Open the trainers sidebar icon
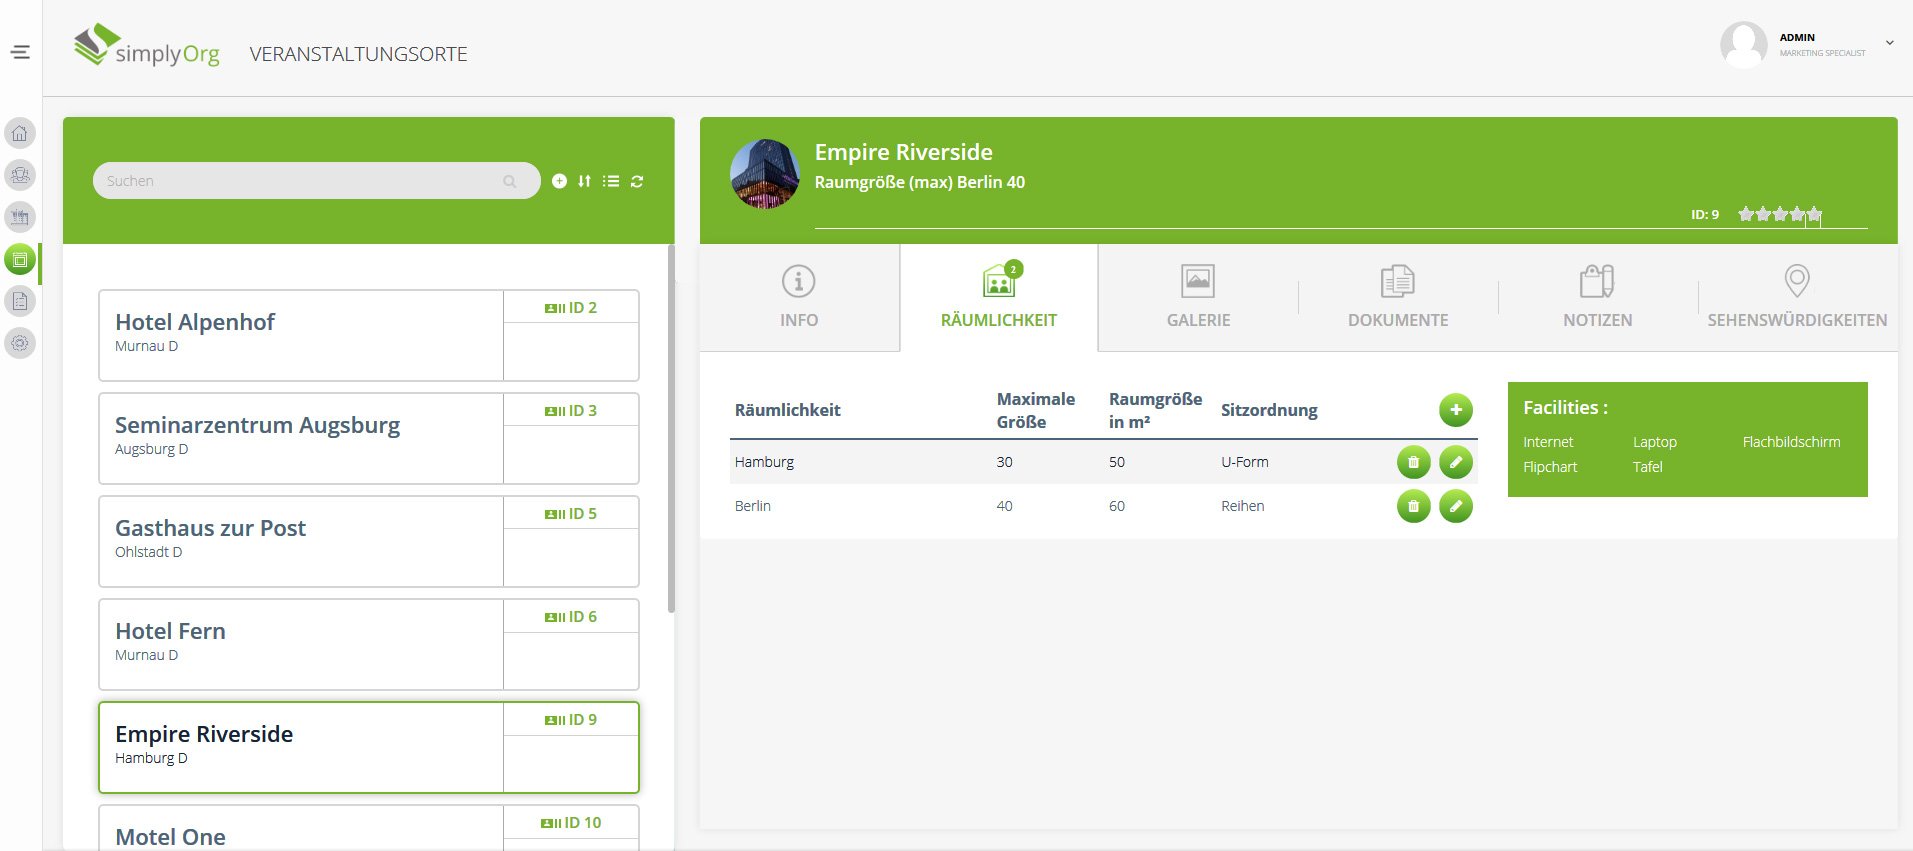 (20, 175)
